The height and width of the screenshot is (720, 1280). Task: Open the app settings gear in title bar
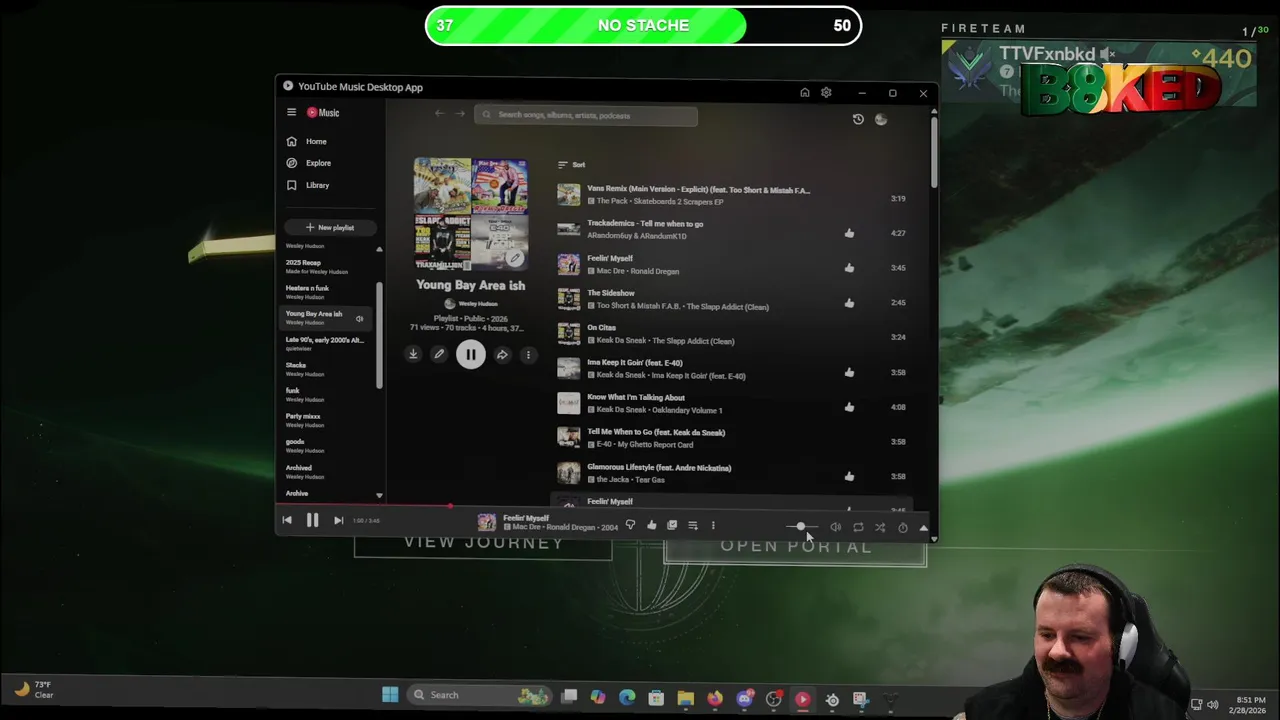(x=826, y=93)
